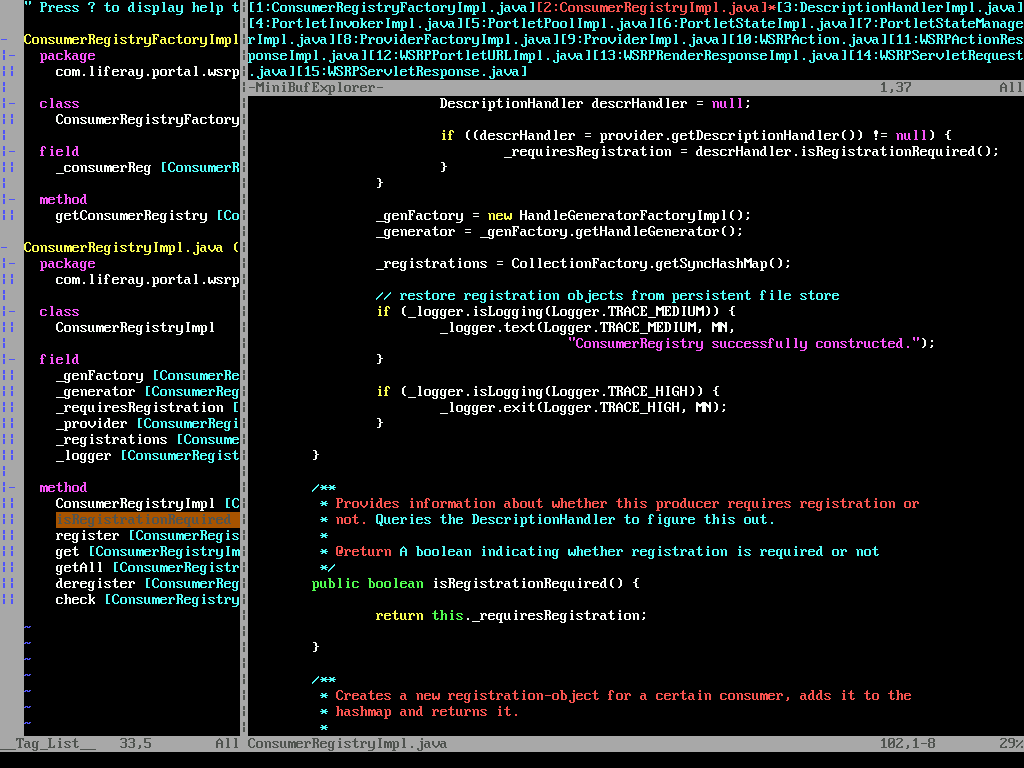
Task: Click the ConsumerRegistryImpl.java status line filename
Action: point(347,743)
